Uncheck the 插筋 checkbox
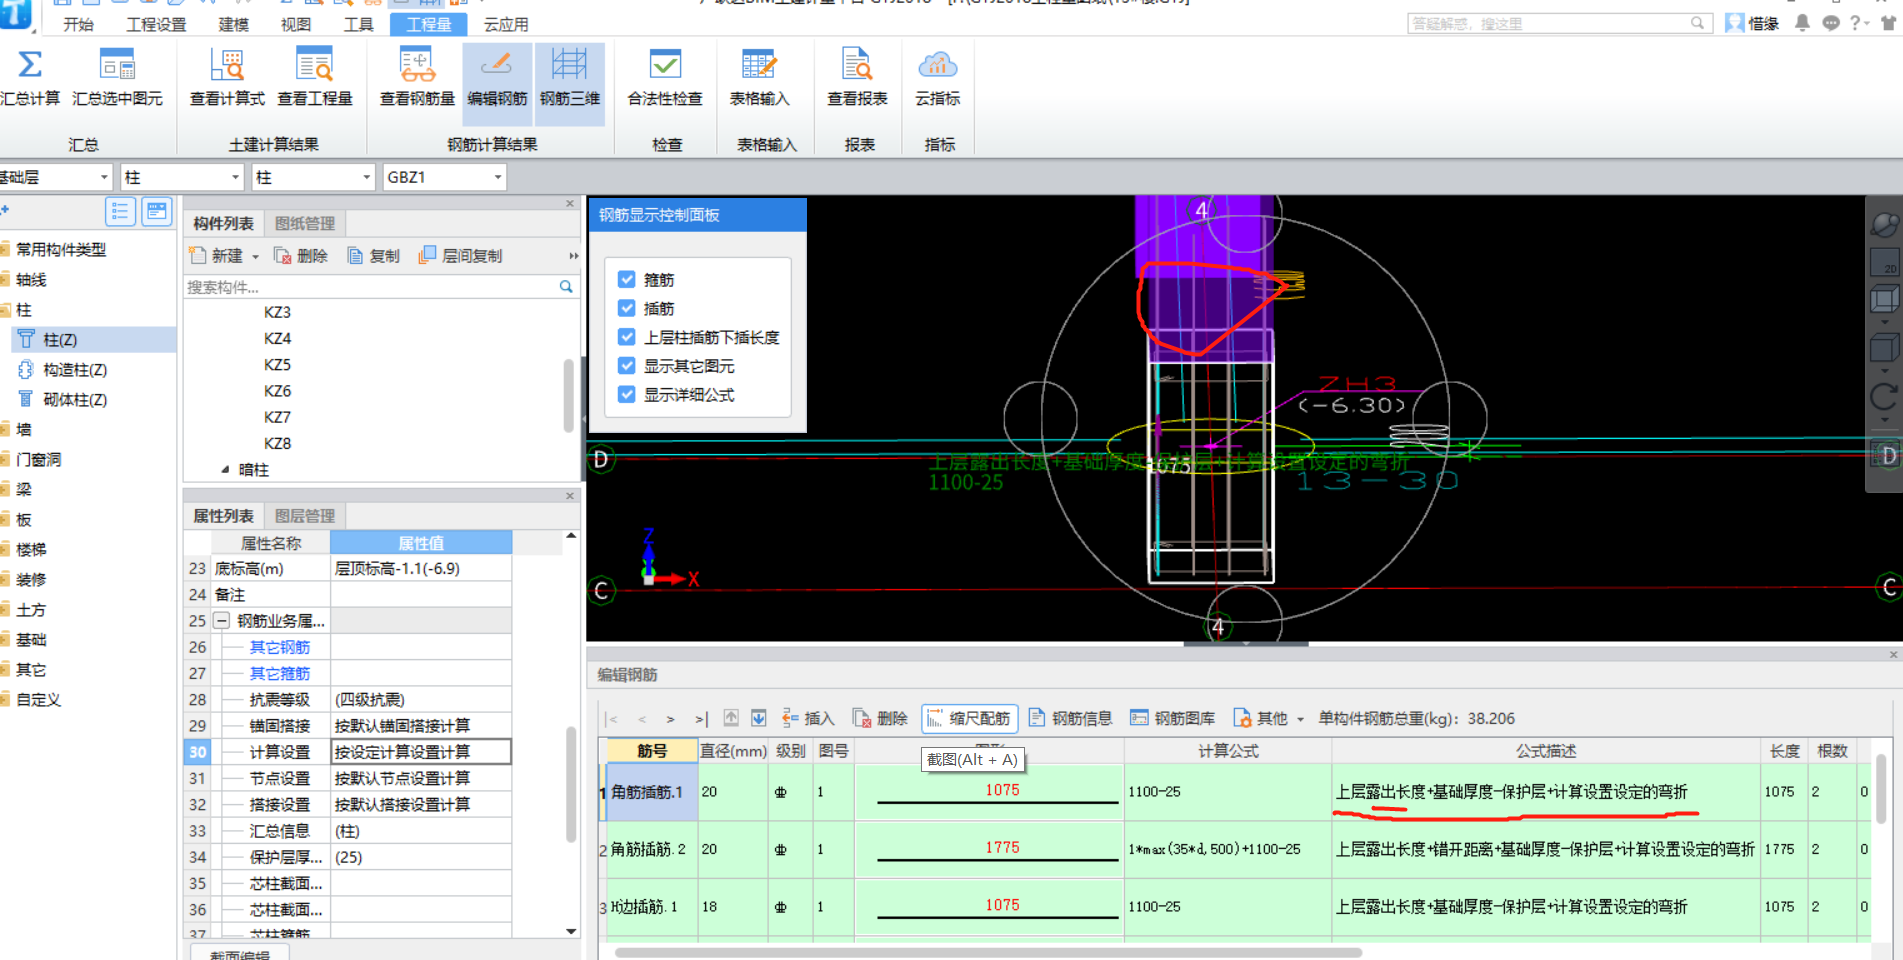Image resolution: width=1903 pixels, height=960 pixels. [627, 308]
